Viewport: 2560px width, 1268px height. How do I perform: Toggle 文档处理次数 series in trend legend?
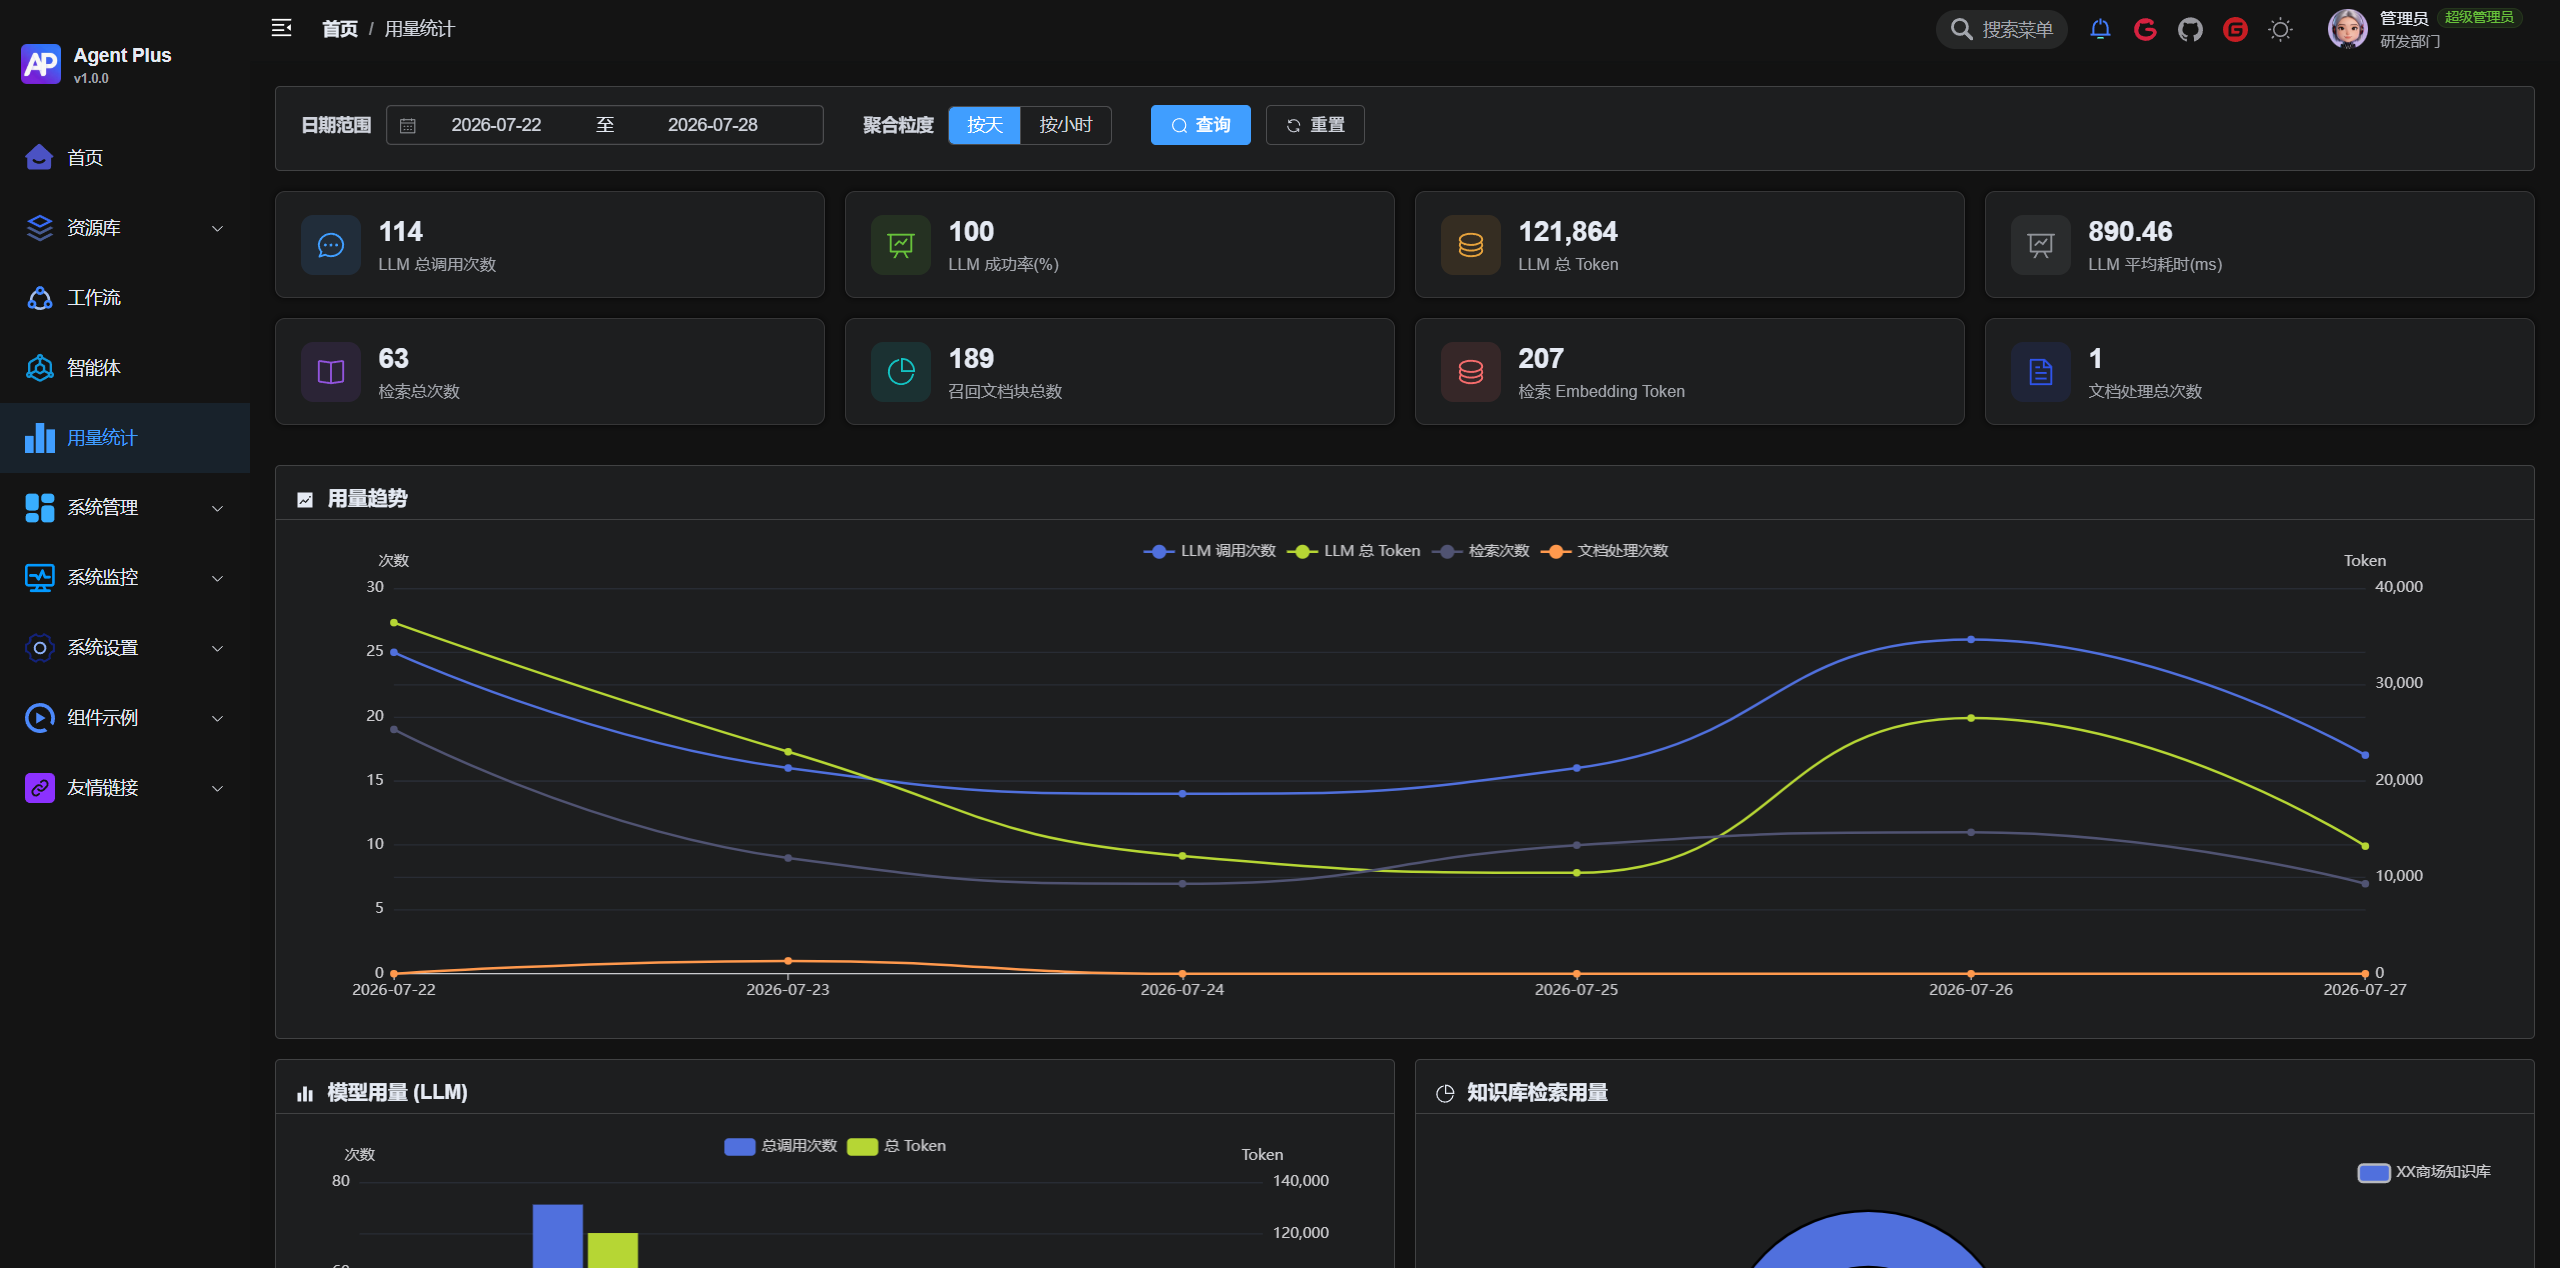[x=1605, y=551]
